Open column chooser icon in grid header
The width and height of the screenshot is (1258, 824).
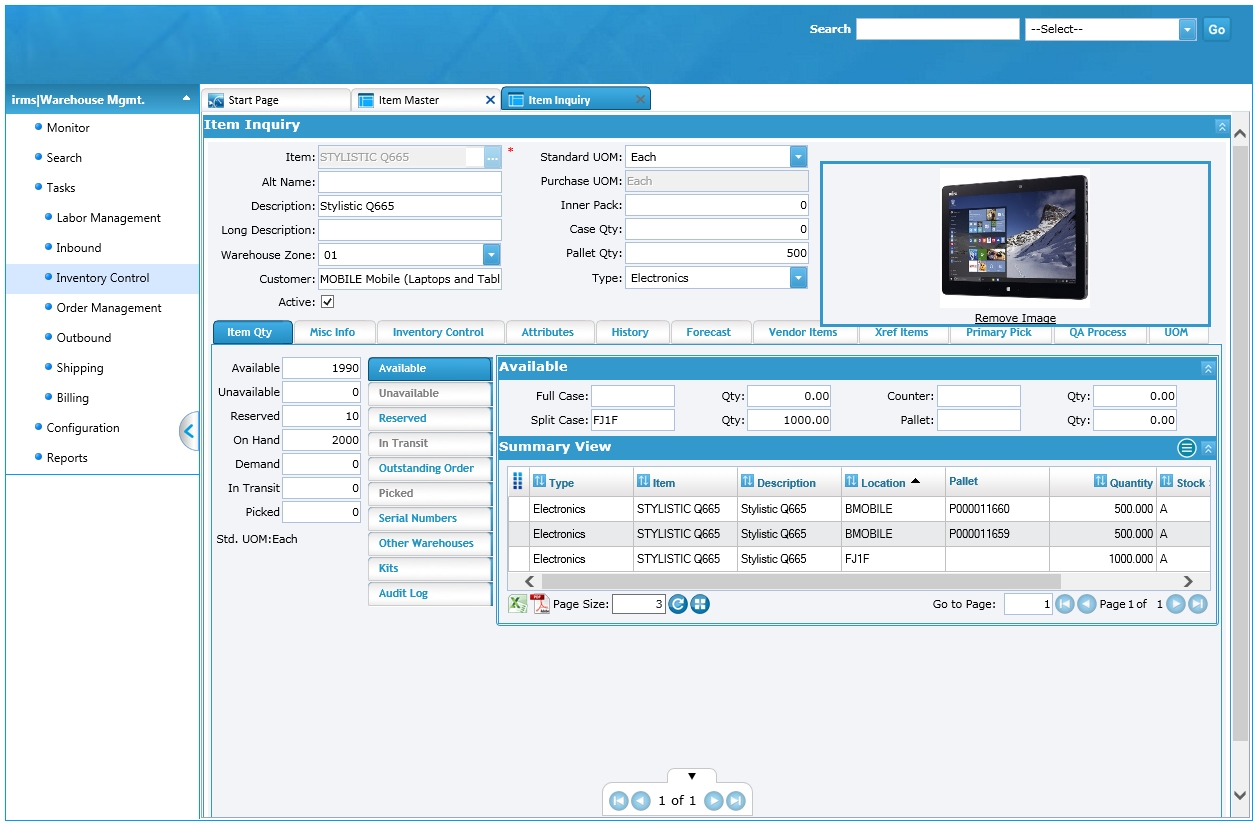coord(518,482)
